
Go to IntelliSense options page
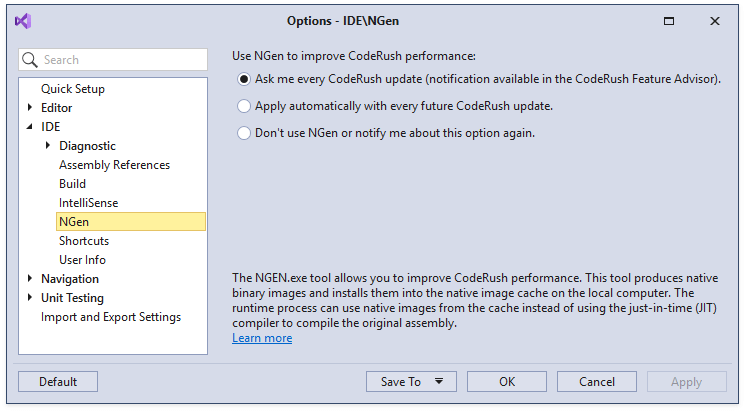pyautogui.click(x=88, y=203)
